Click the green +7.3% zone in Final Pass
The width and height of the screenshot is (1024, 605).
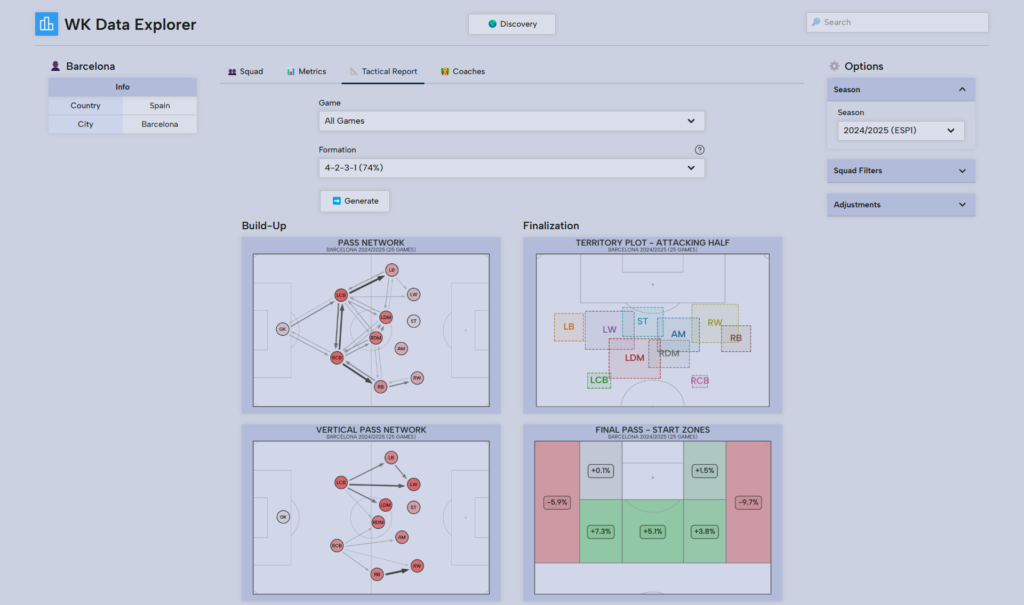click(600, 532)
